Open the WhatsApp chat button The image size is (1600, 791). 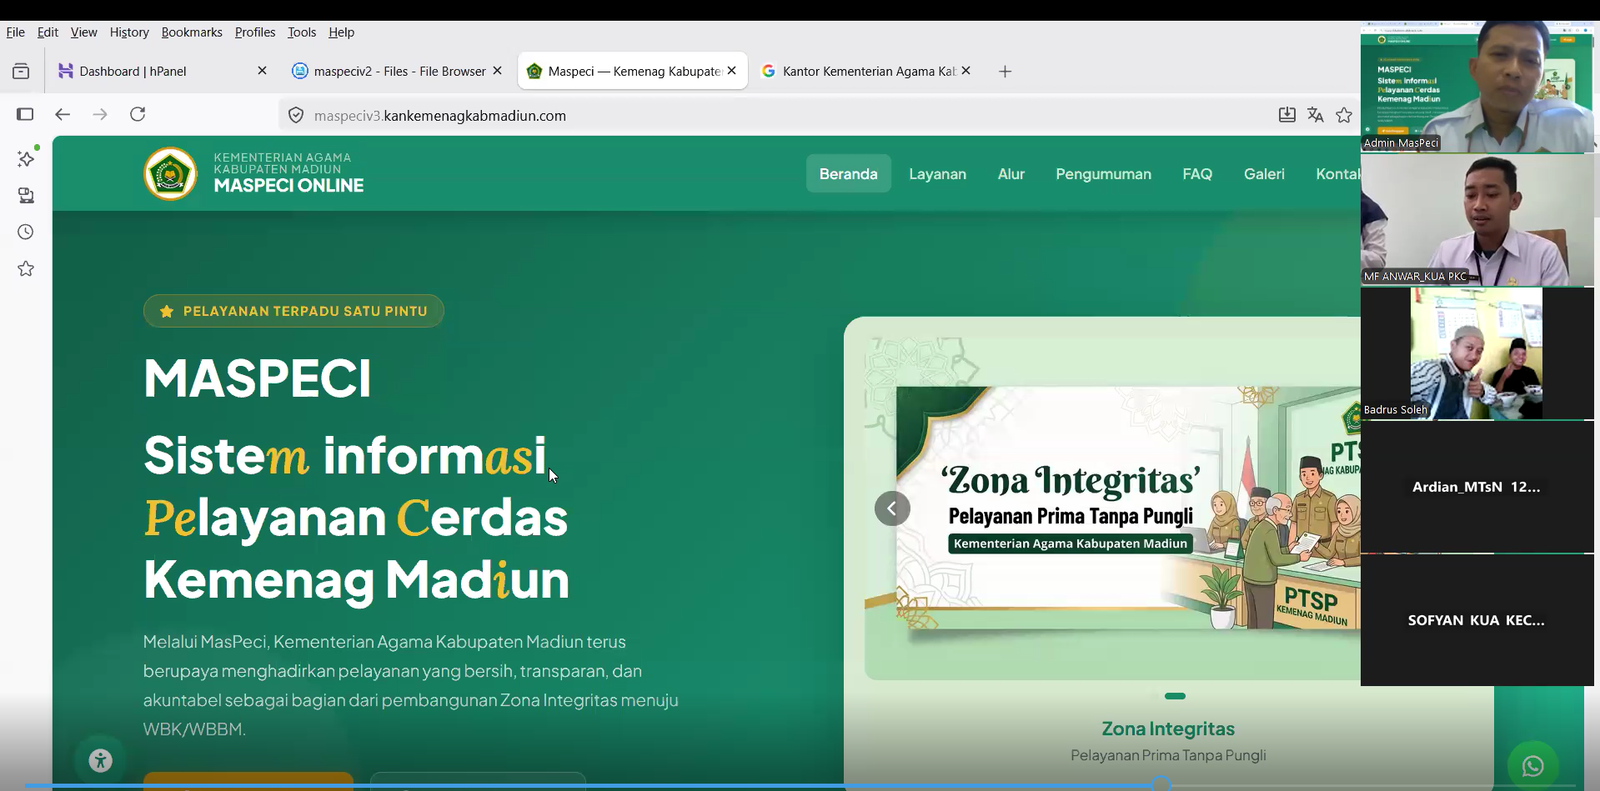click(1533, 766)
